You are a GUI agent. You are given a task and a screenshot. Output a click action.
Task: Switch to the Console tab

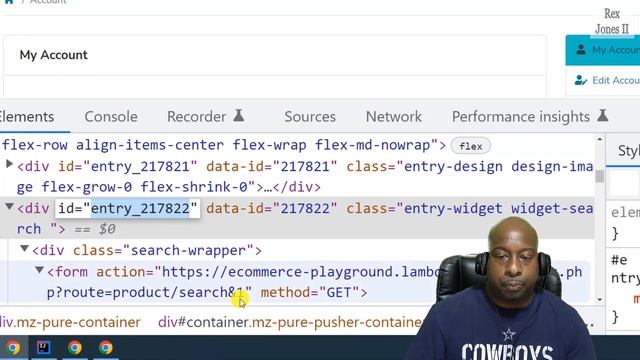pos(111,117)
